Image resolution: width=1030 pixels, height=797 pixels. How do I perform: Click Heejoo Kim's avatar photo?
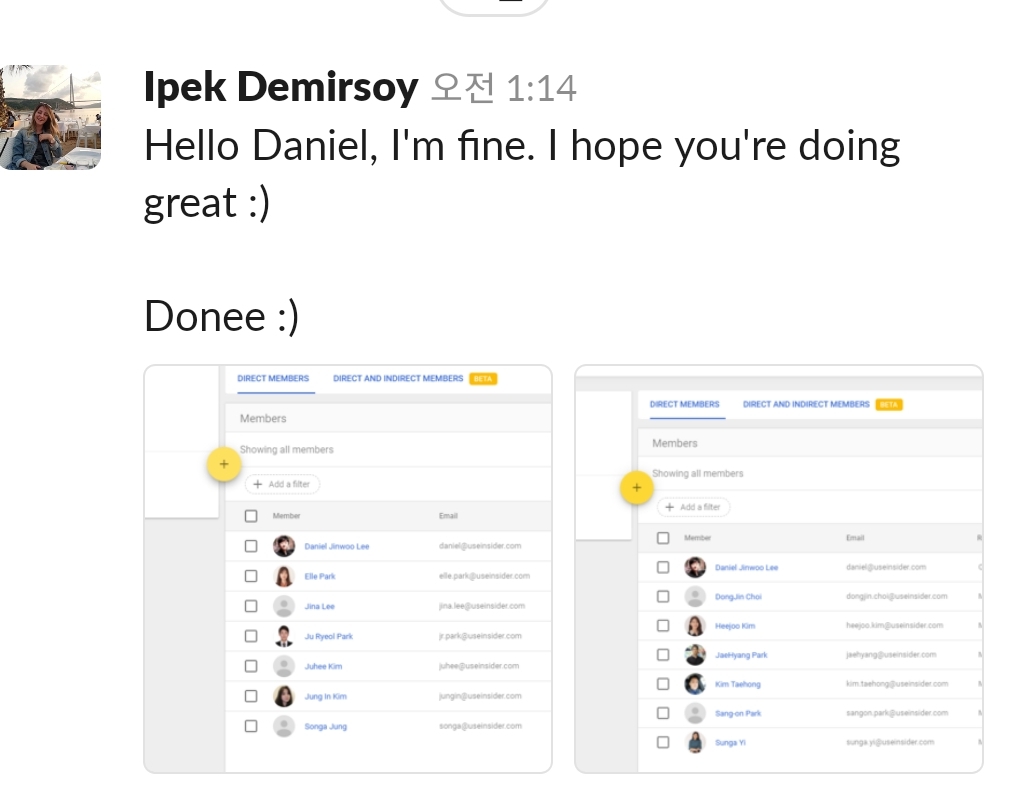click(695, 626)
